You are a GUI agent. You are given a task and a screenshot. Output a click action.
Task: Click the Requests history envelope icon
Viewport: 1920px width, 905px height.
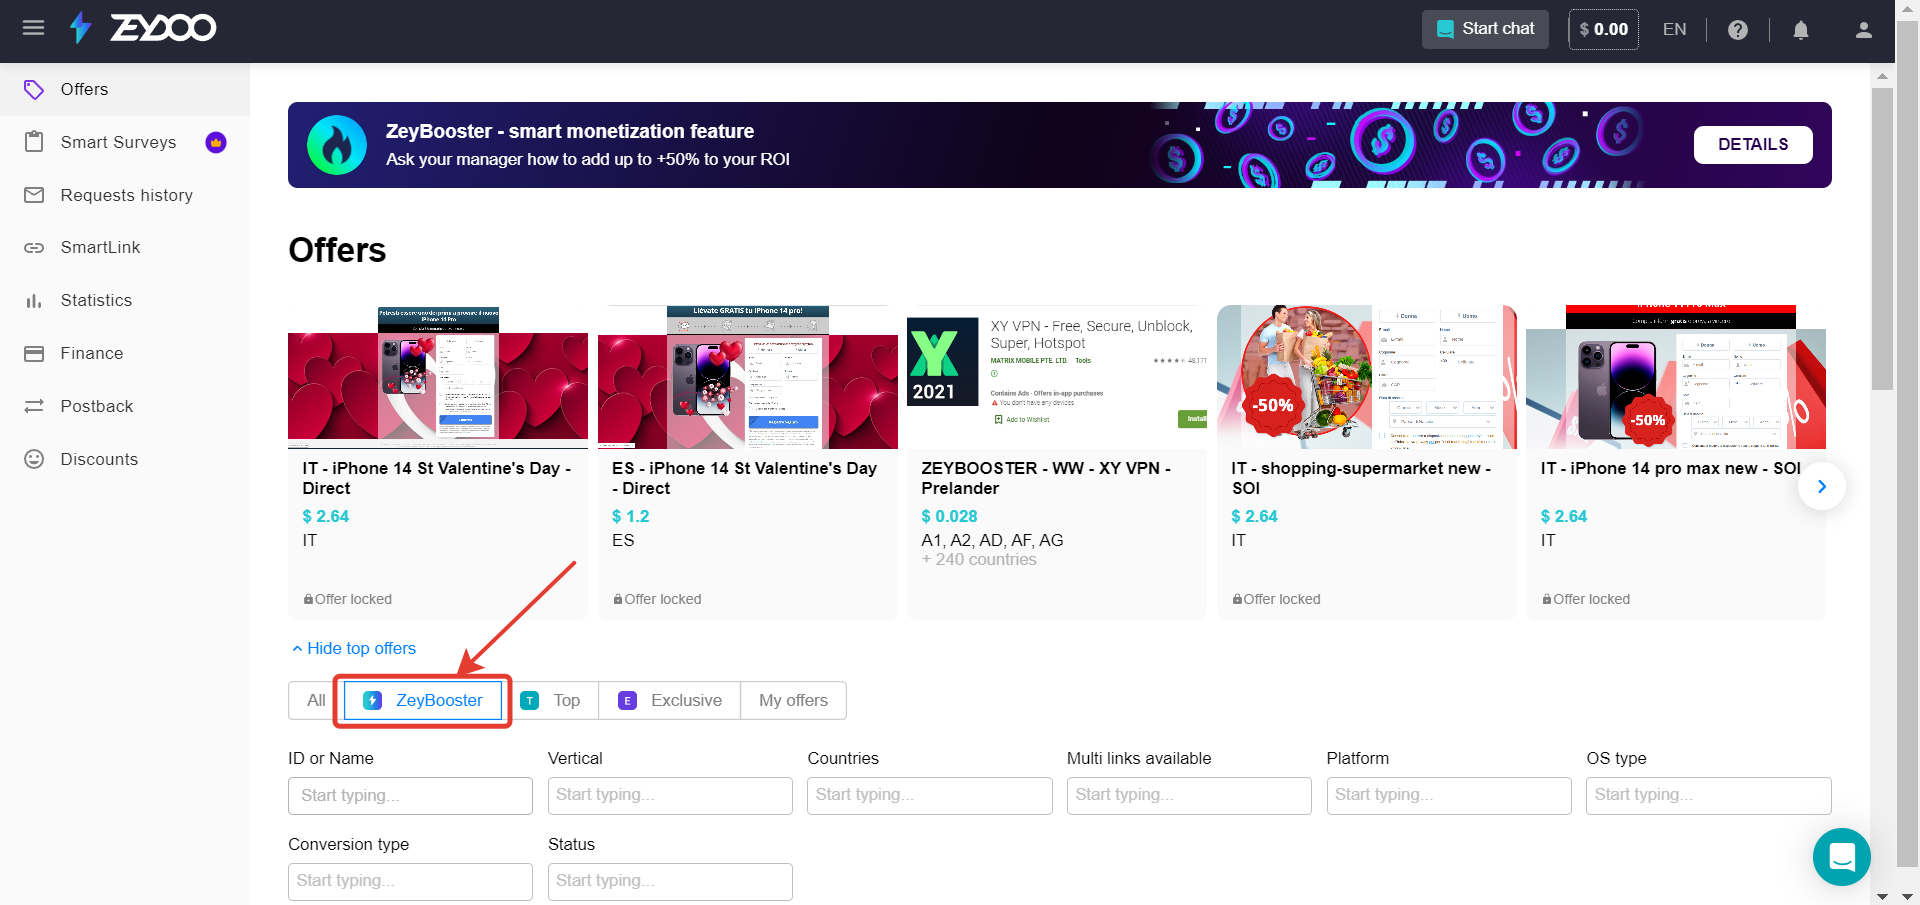pyautogui.click(x=34, y=195)
